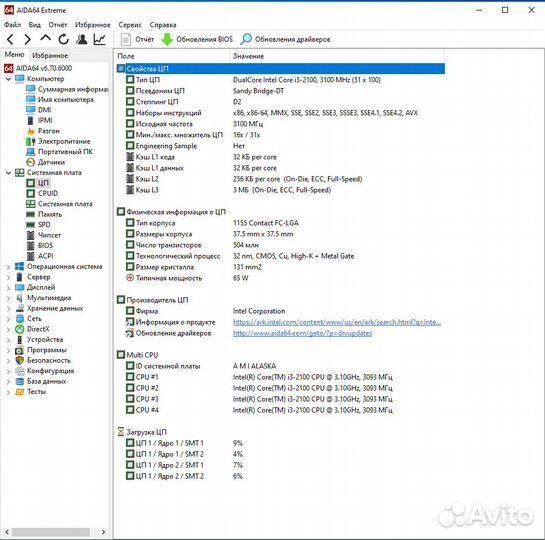Navigate up one level with the up arrow
Viewport: 545px width, 540px height.
pyautogui.click(x=46, y=38)
